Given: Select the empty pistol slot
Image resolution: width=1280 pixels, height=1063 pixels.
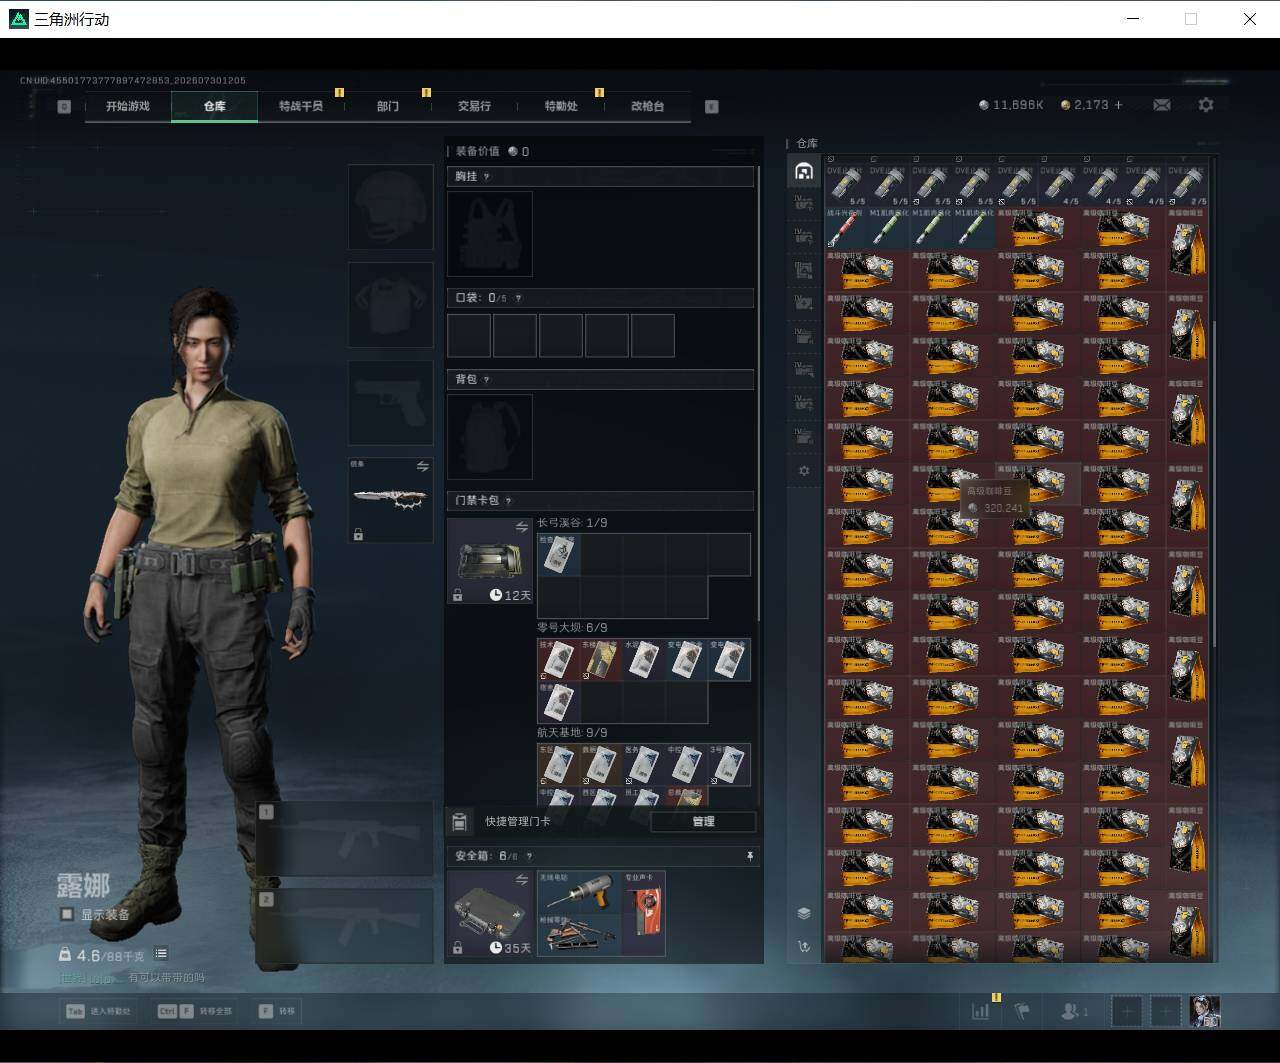Looking at the screenshot, I should click(391, 403).
